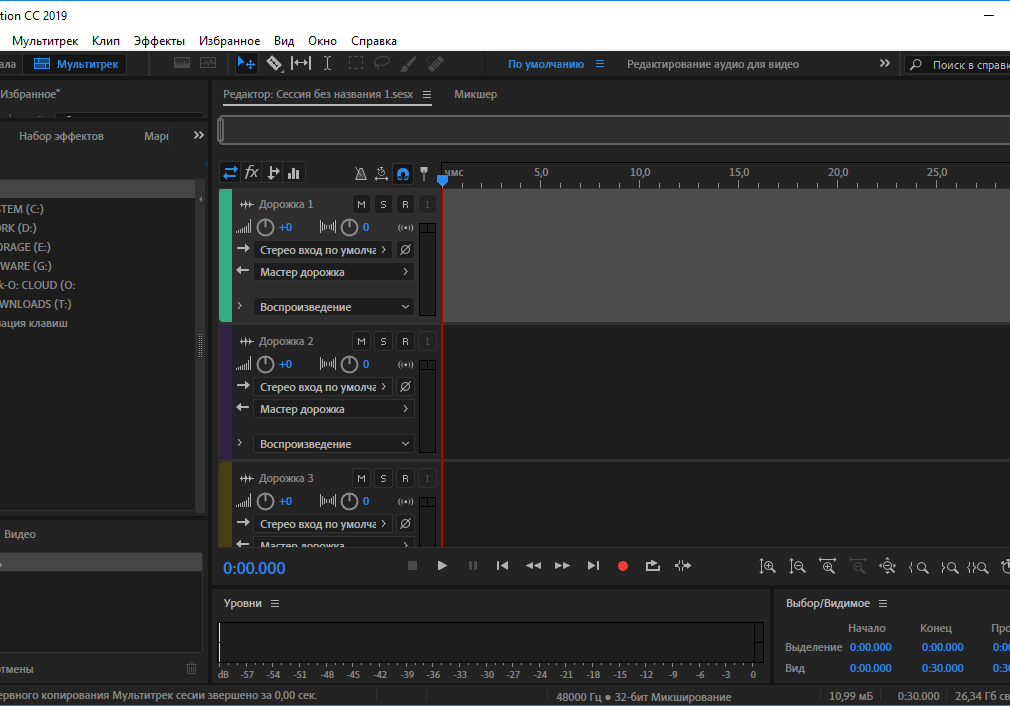
Task: Open the Справка menu
Action: click(374, 41)
